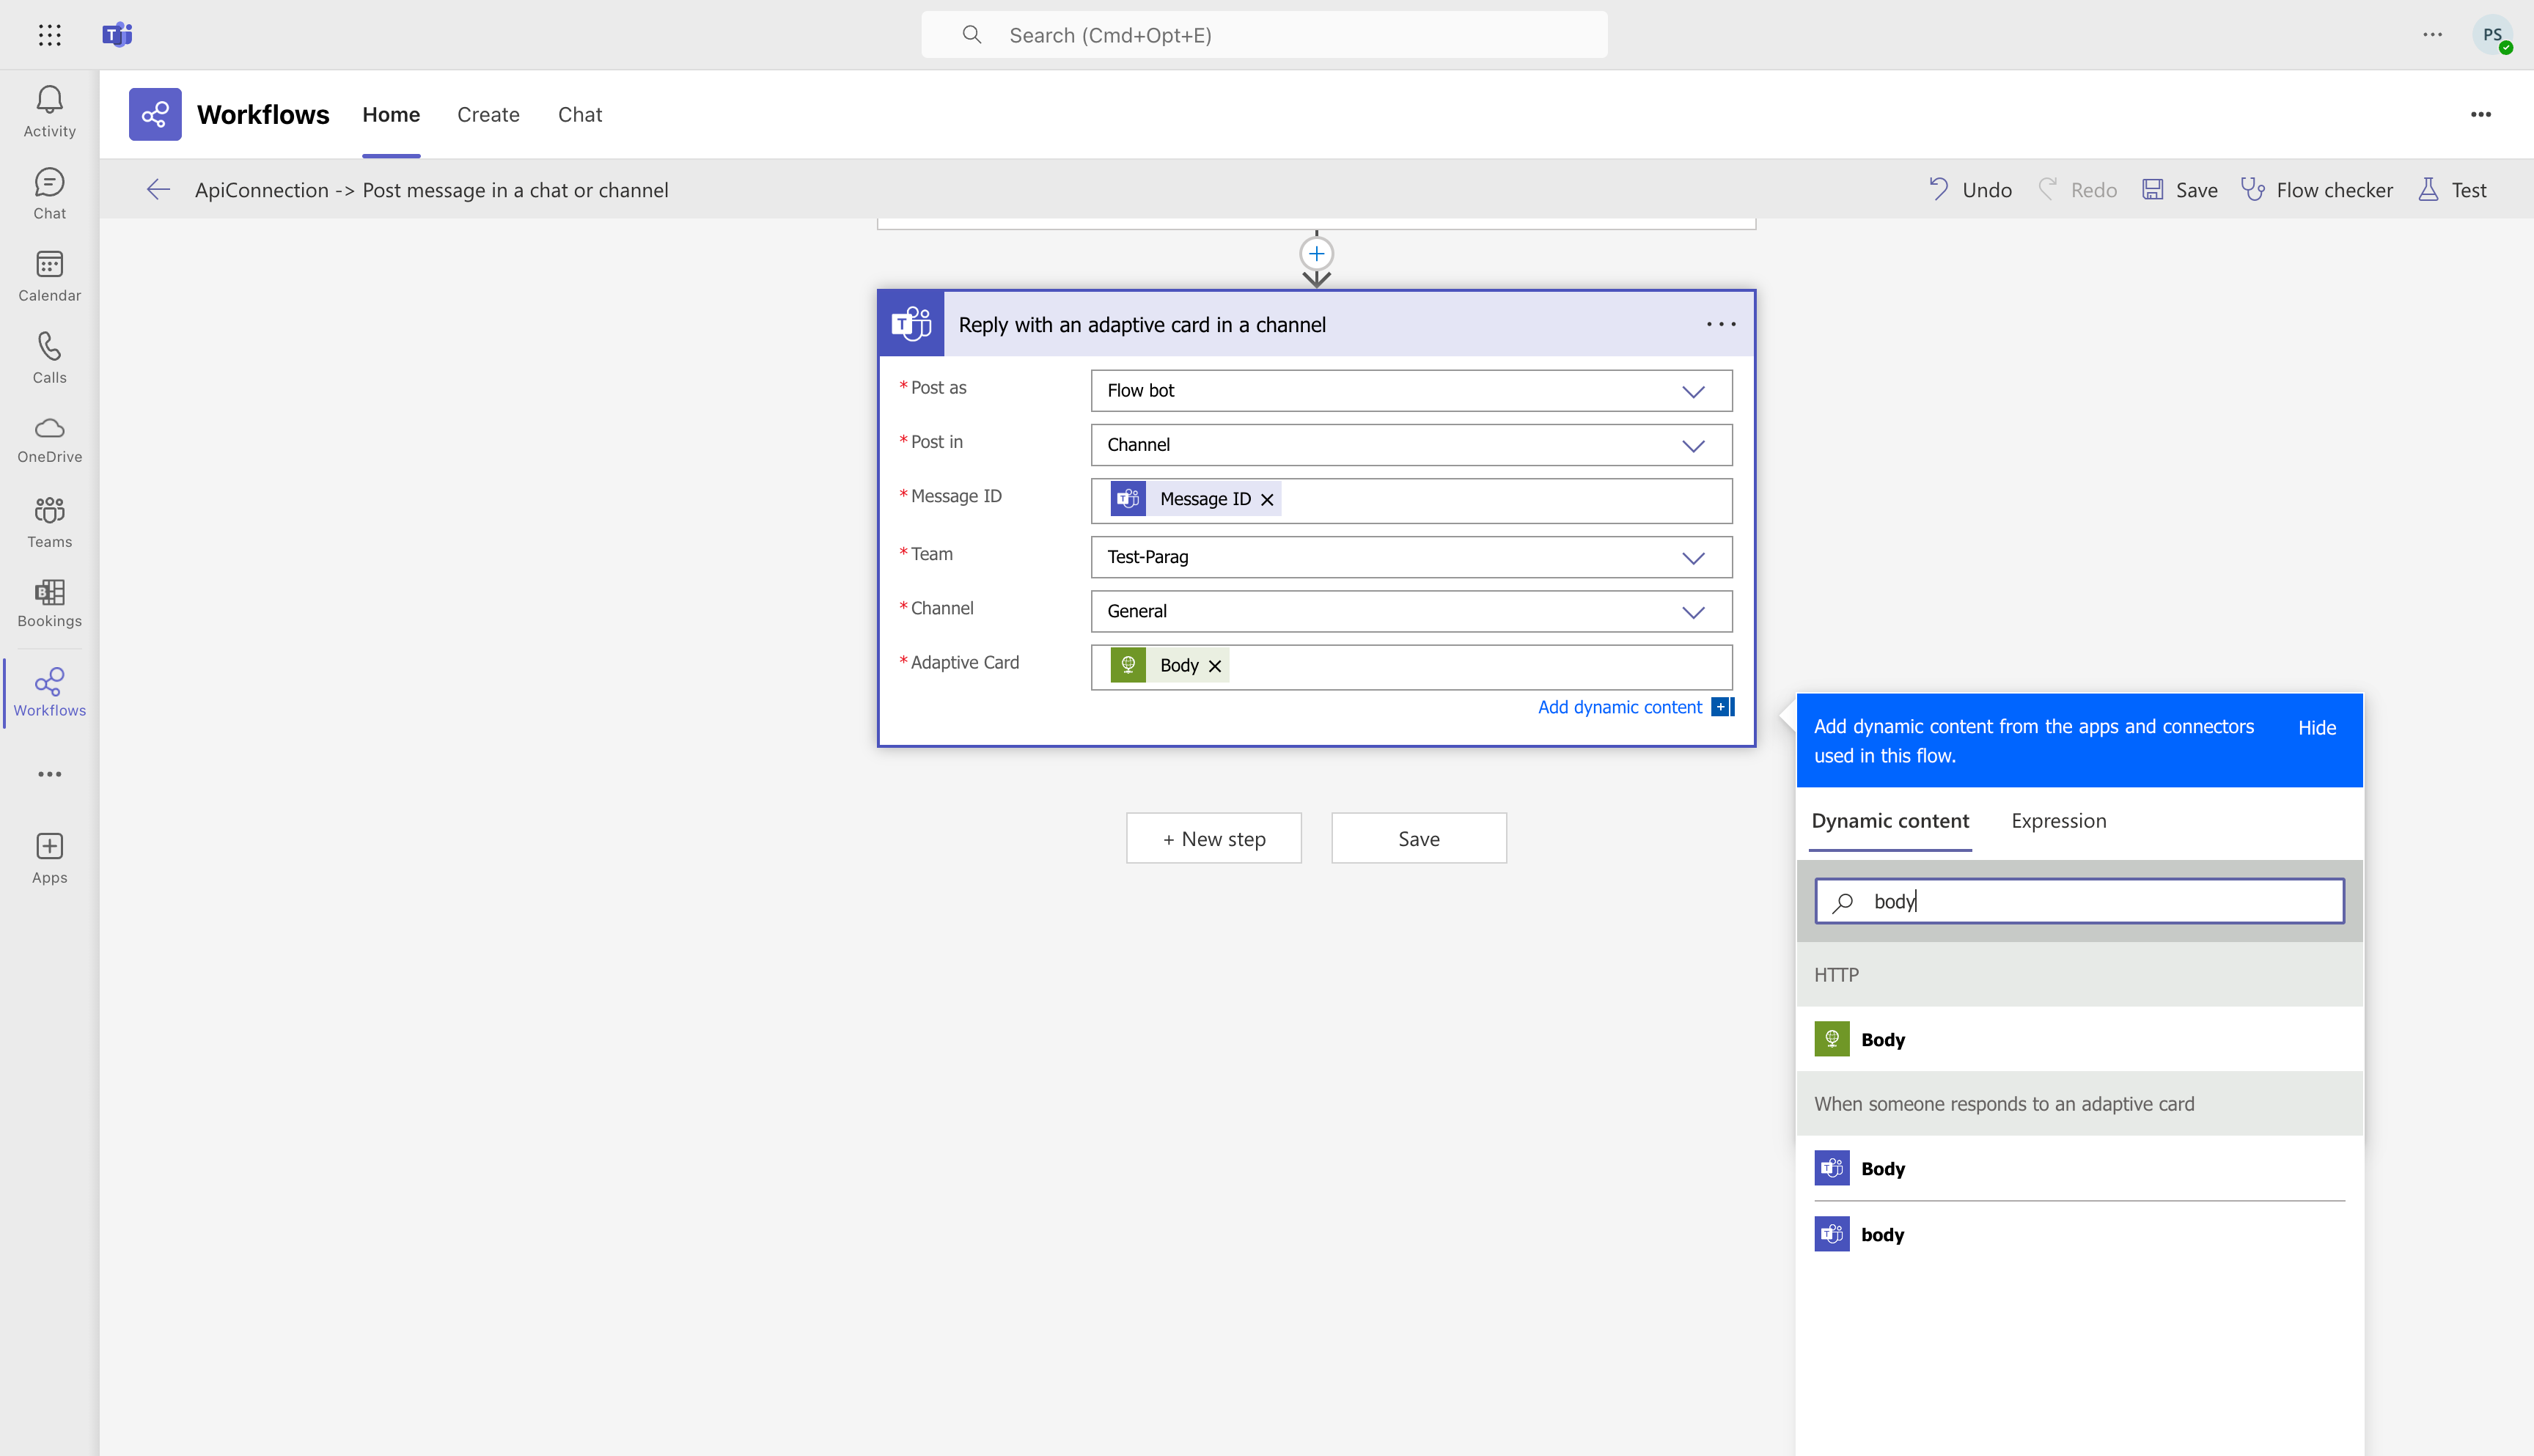Screen dimensions: 2534x1456
Task: Switch to the Create tab
Action: tap(488, 114)
